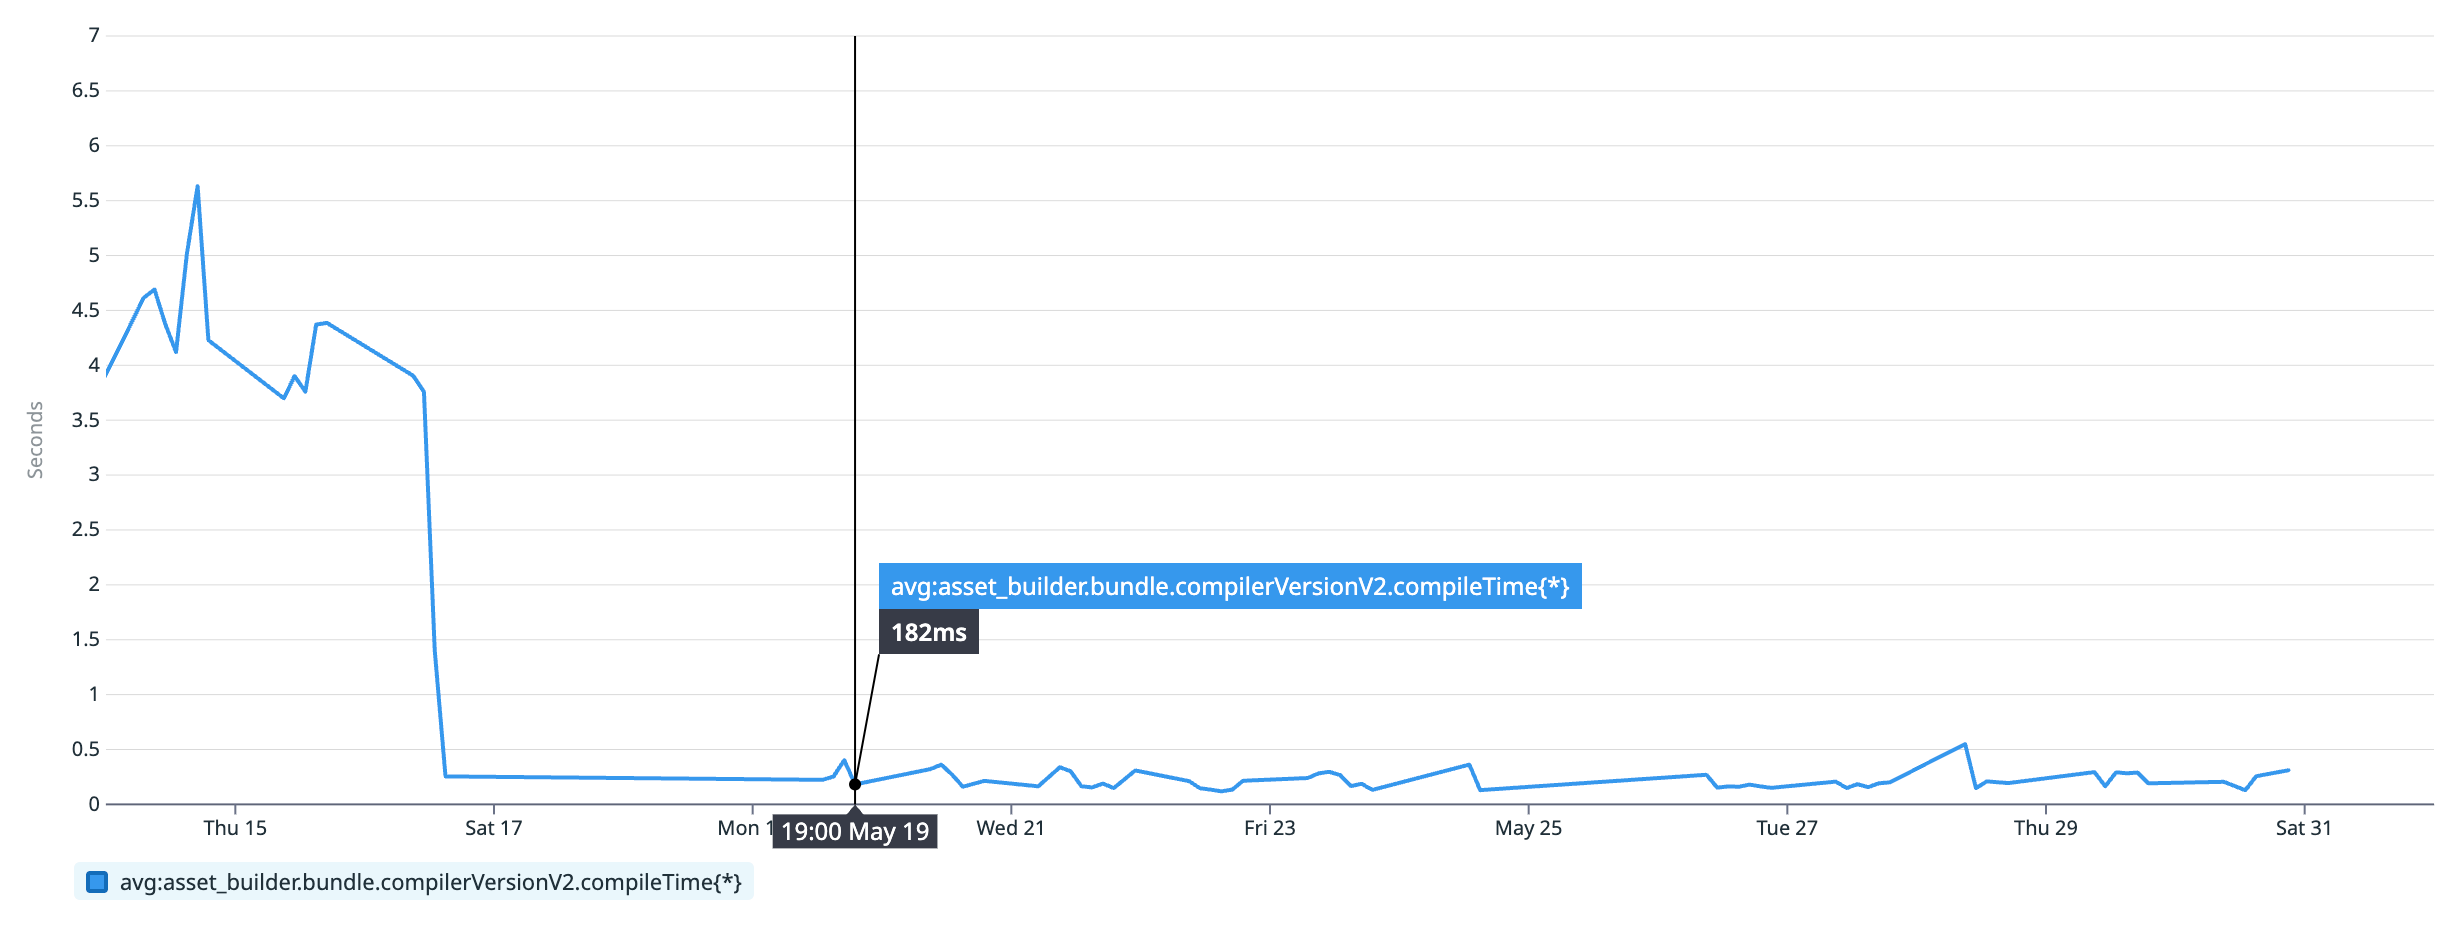Click the black hovered data point

tap(855, 784)
